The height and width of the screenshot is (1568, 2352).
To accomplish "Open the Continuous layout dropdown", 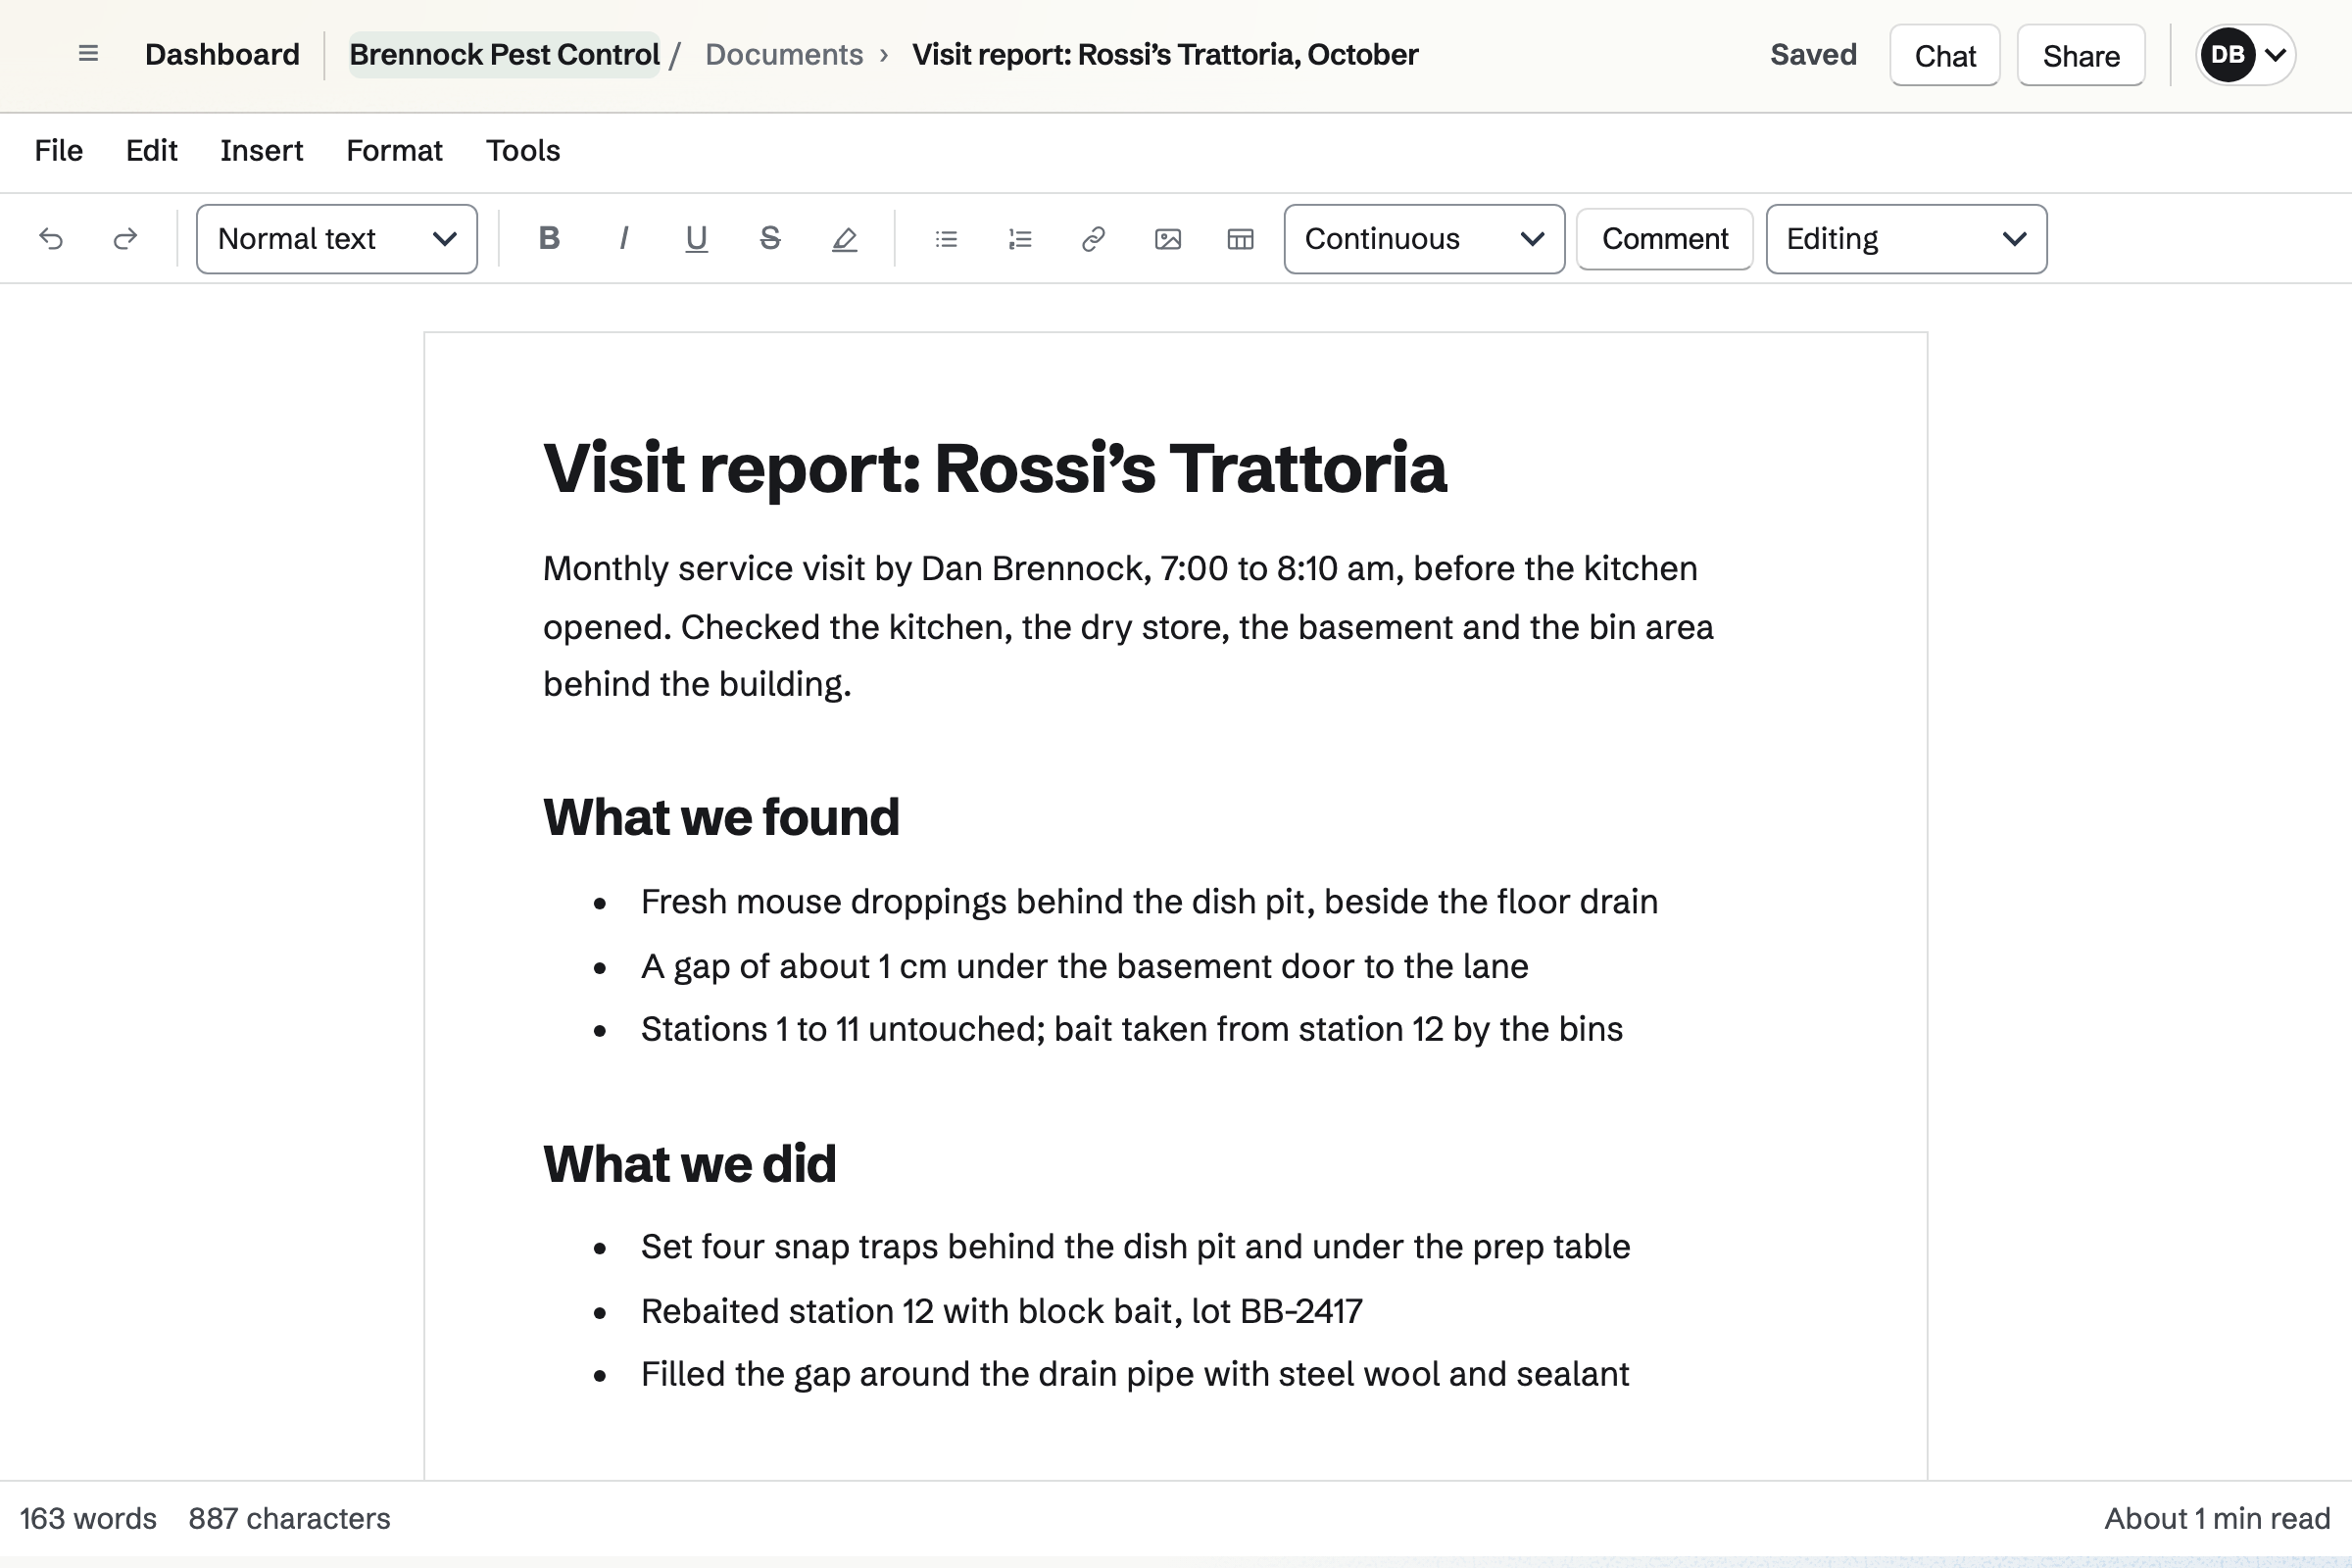I will point(1424,239).
